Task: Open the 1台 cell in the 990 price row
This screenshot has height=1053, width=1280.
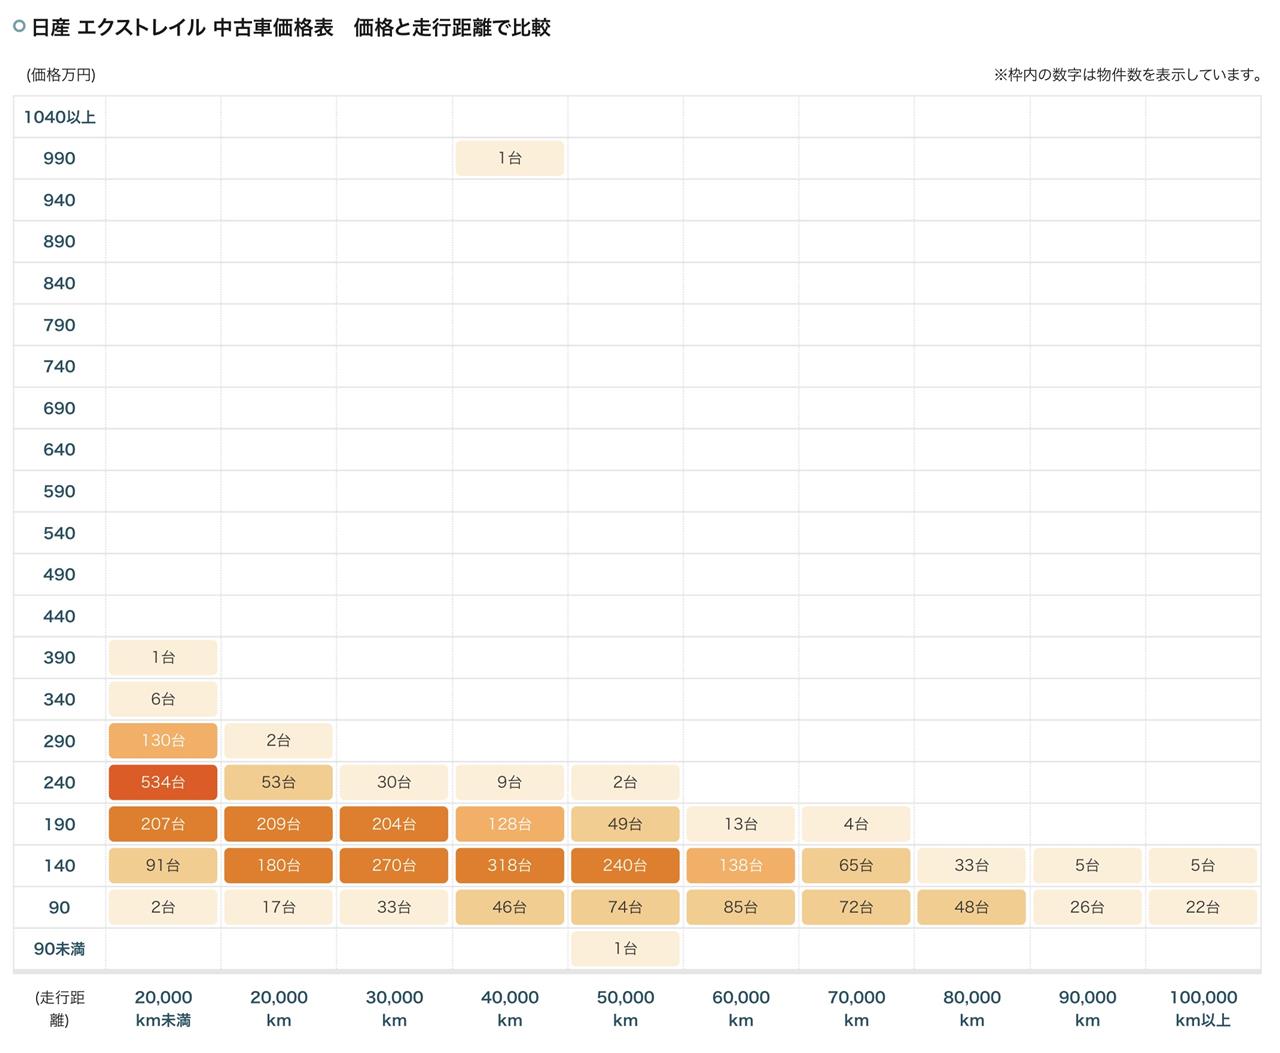Action: (510, 158)
